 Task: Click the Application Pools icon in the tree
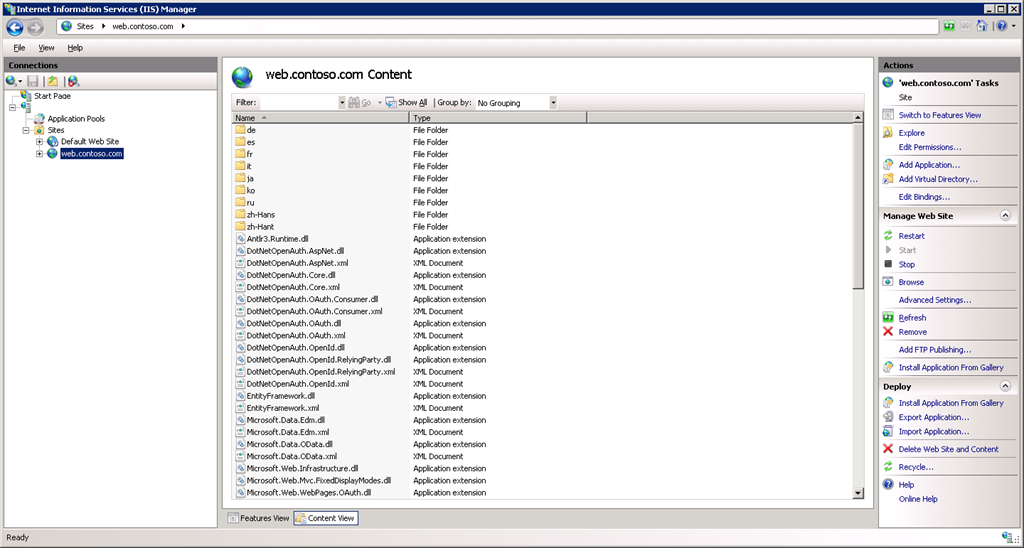pos(39,119)
